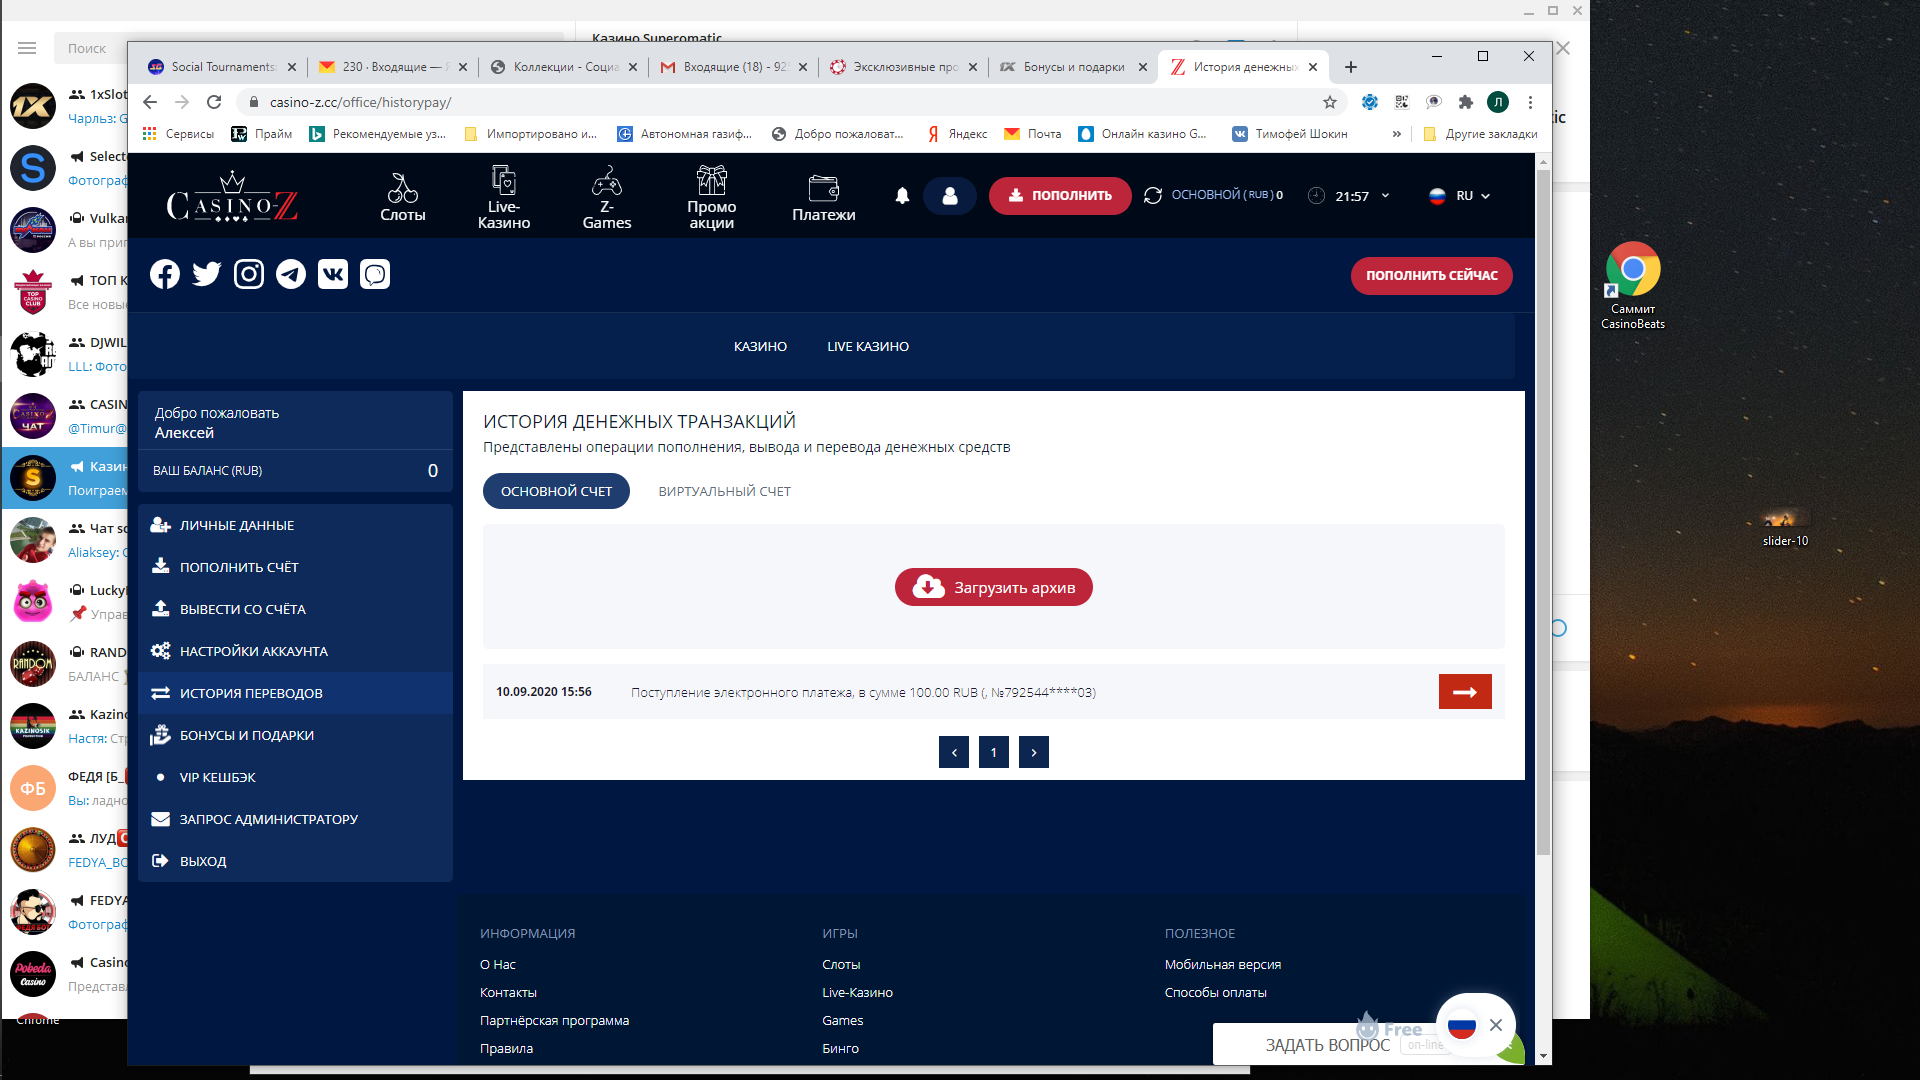This screenshot has height=1080, width=1920.
Task: Select Основной счет account toggle
Action: (556, 491)
